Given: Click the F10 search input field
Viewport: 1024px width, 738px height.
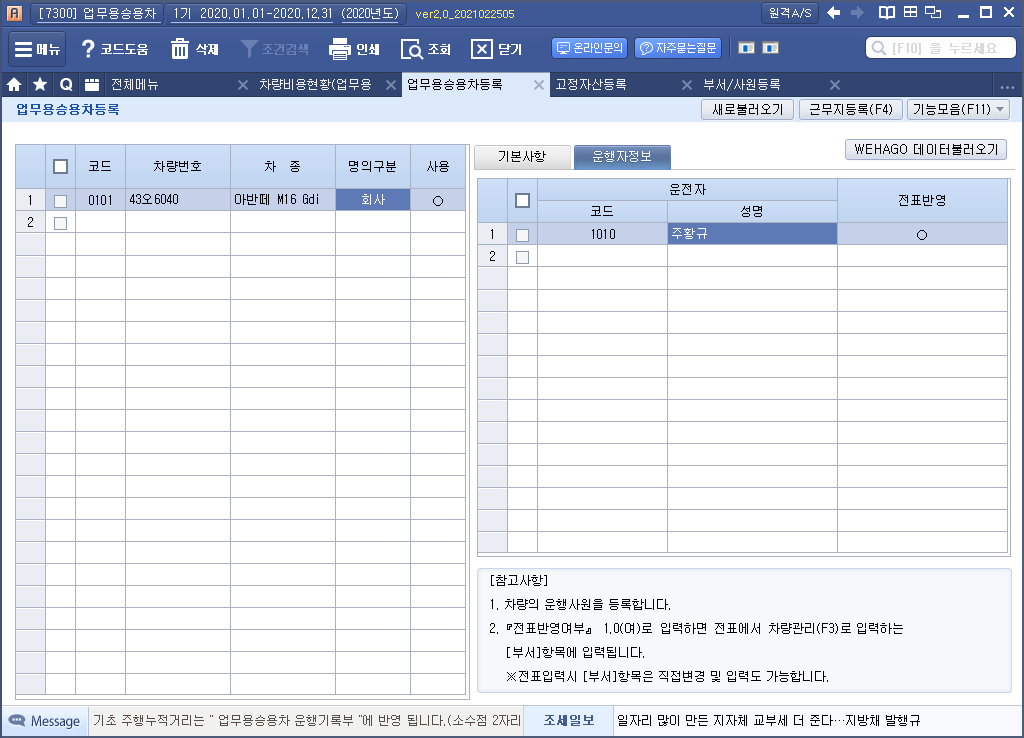Looking at the screenshot, I should 940,48.
